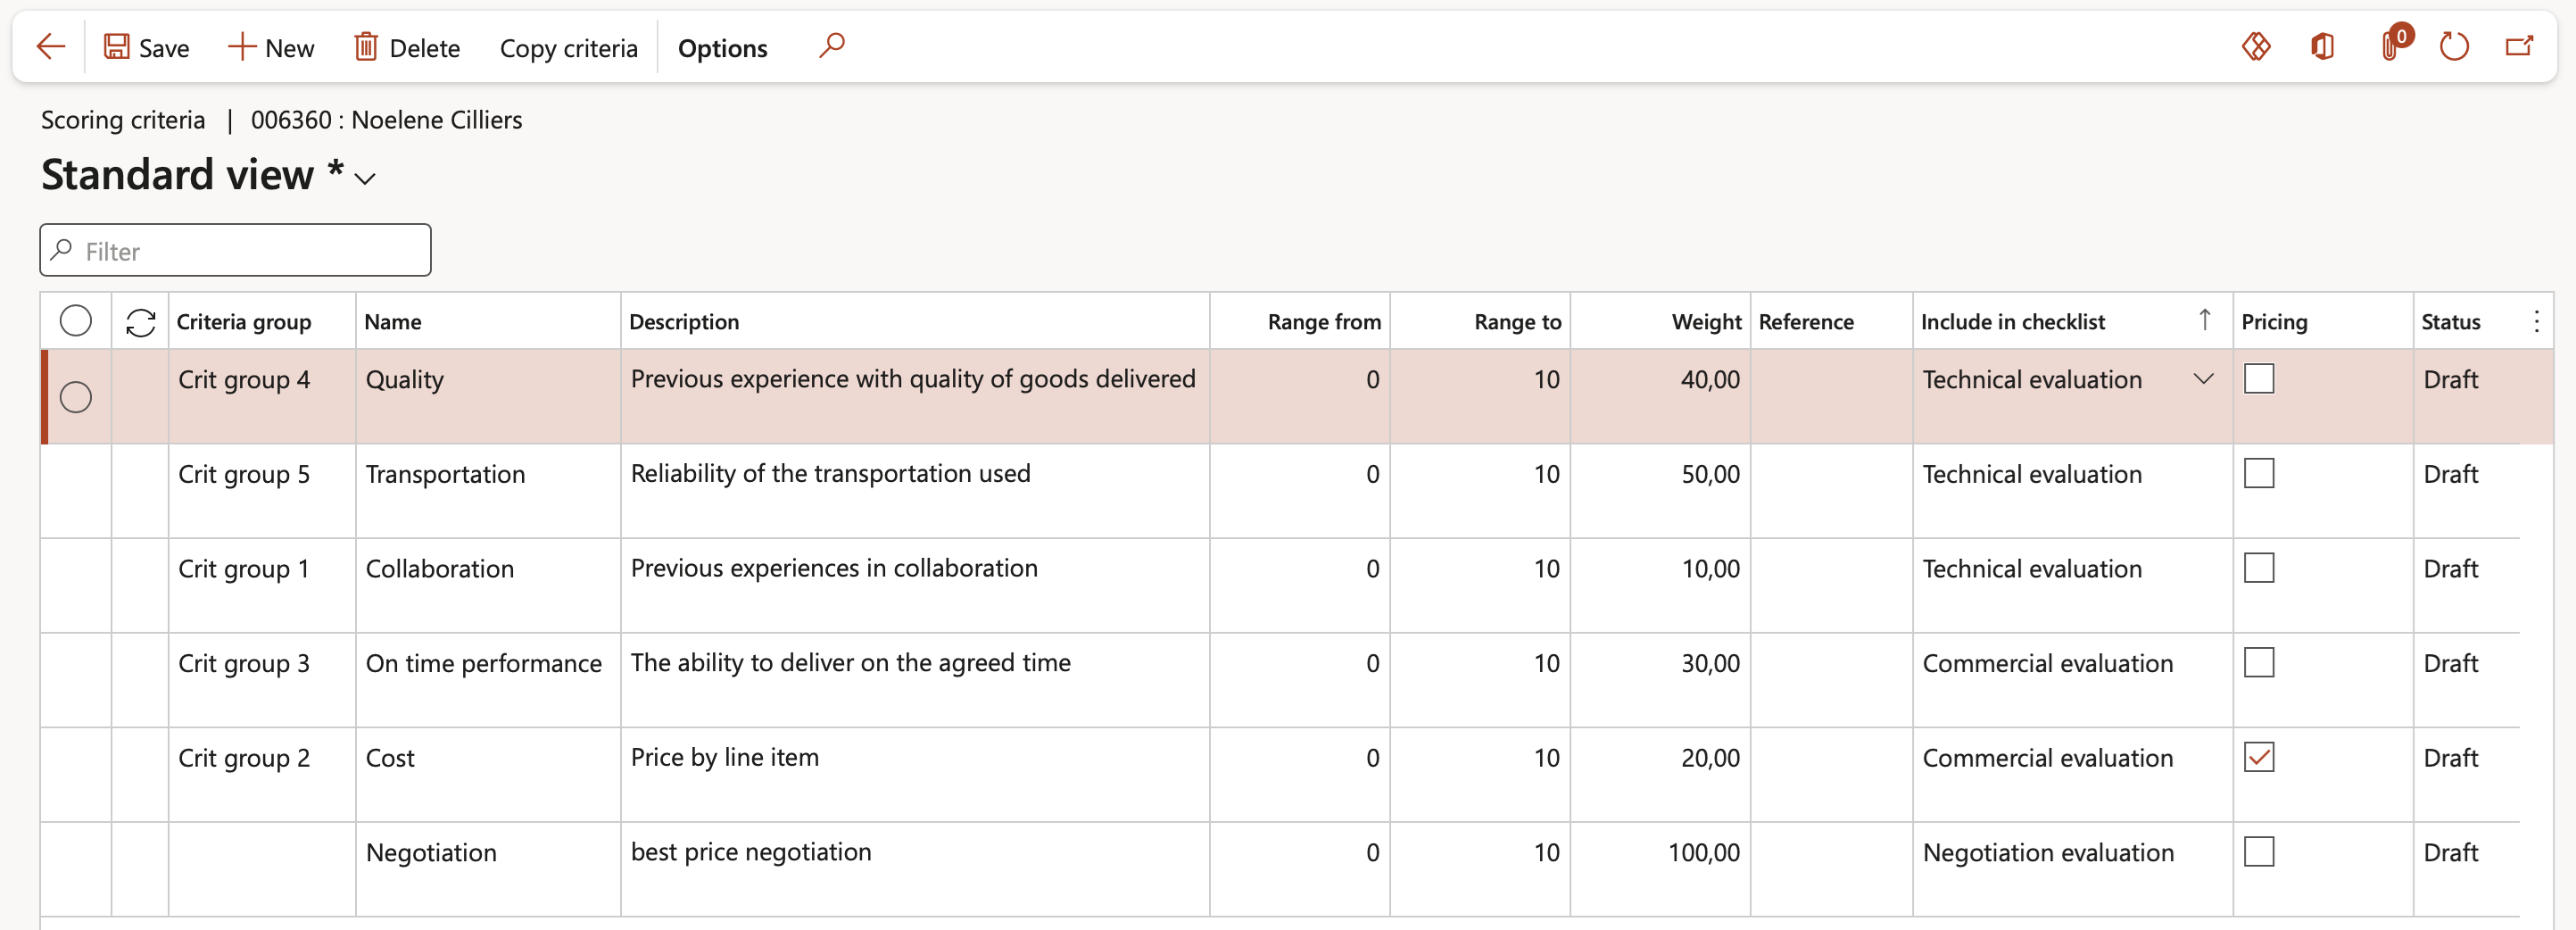2576x930 pixels.
Task: Click Technical evaluation in the Transportation row
Action: click(2032, 474)
